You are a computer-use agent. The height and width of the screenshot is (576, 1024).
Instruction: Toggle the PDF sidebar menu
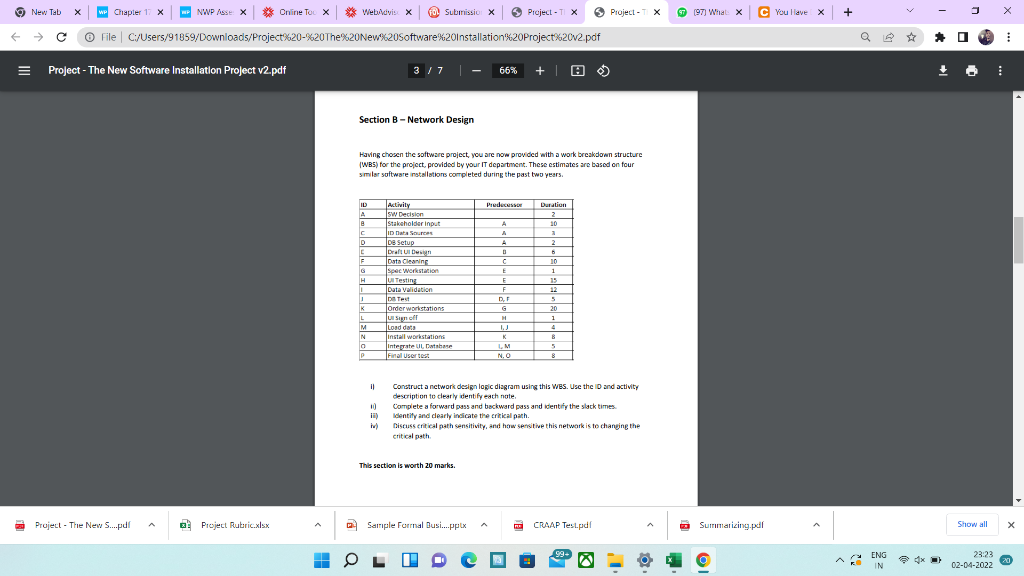click(x=22, y=70)
